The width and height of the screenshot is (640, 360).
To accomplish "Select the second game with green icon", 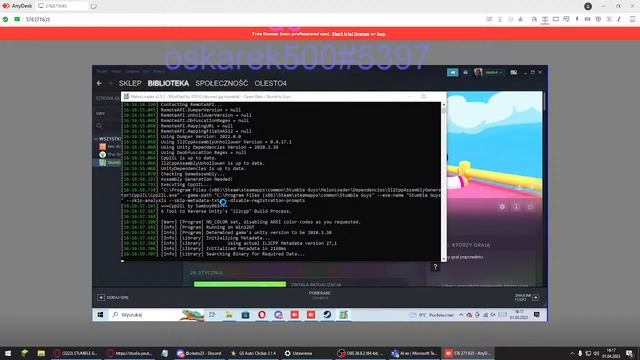I will coord(110,154).
